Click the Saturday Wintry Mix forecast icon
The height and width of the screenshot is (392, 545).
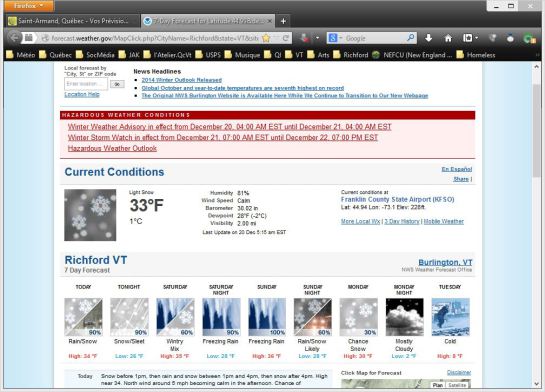coord(175,317)
